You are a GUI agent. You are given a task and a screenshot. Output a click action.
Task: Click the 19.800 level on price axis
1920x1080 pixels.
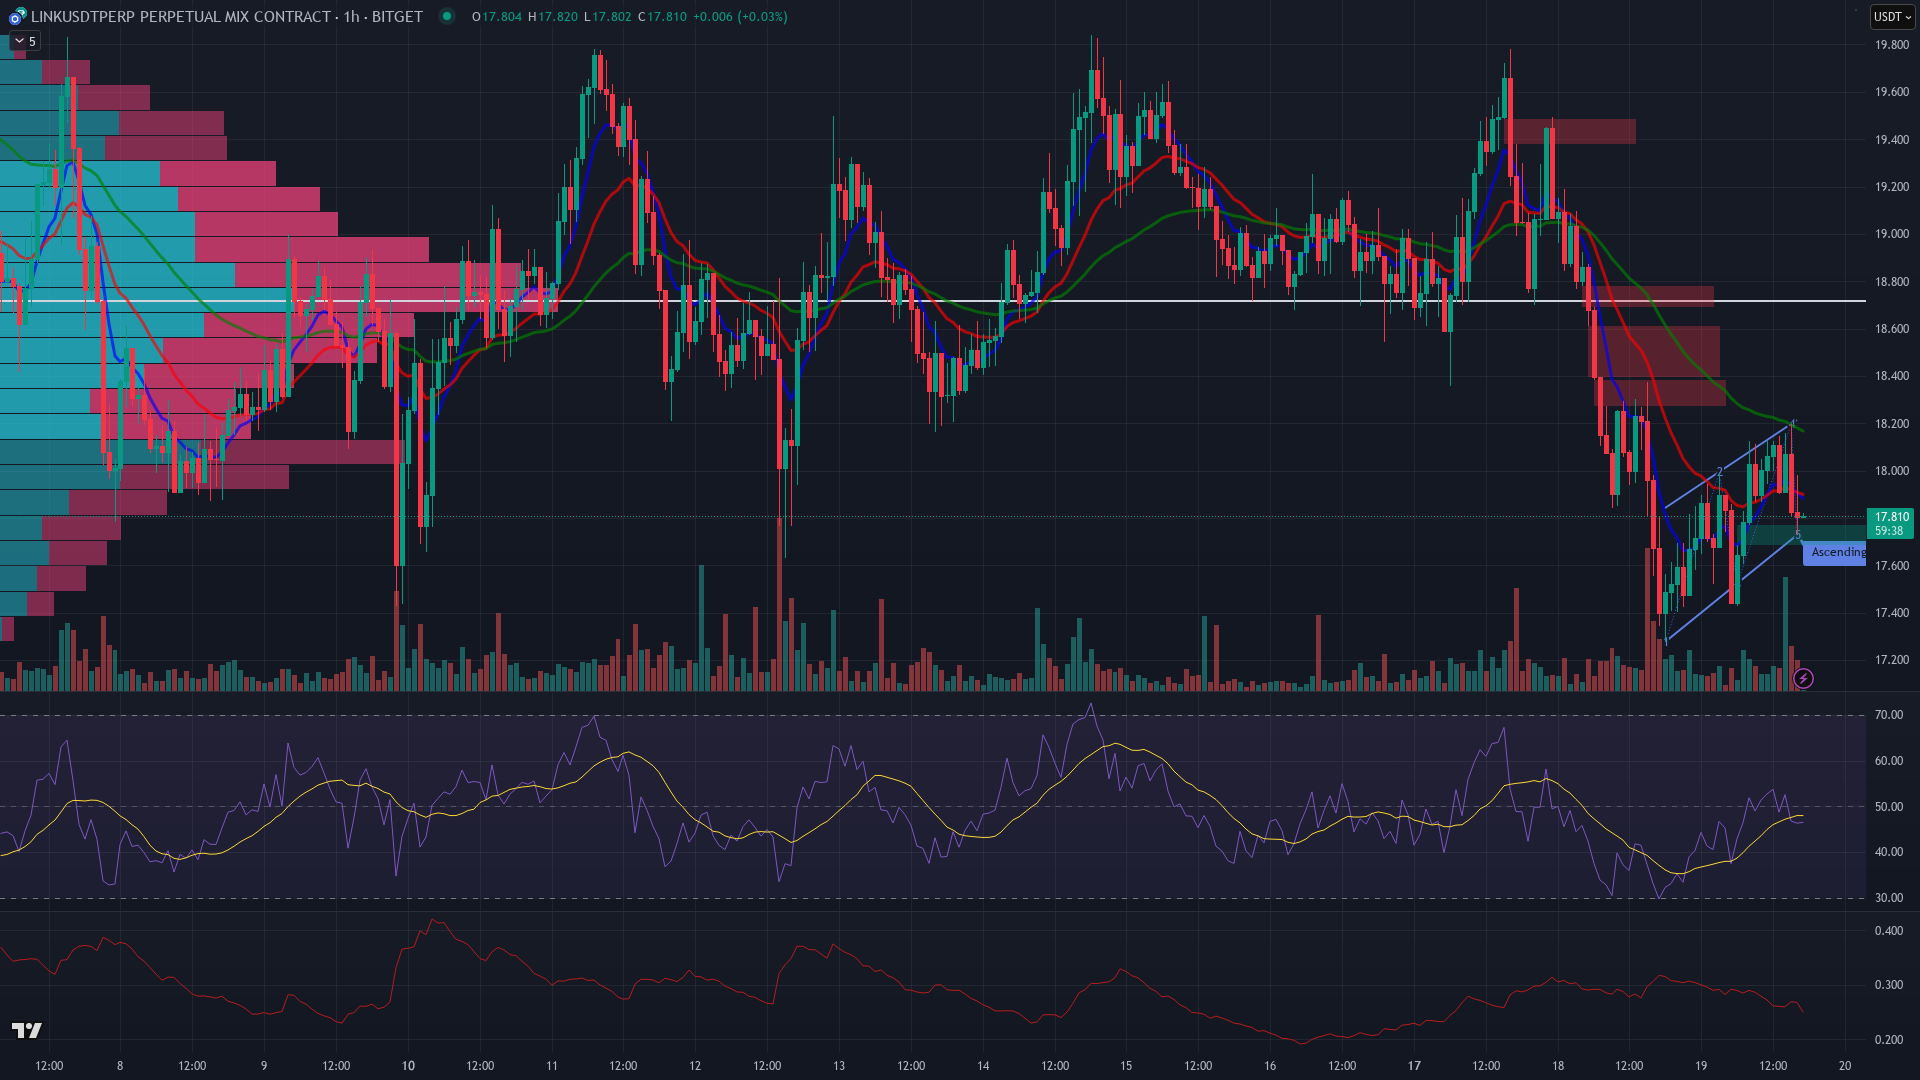pos(1891,45)
